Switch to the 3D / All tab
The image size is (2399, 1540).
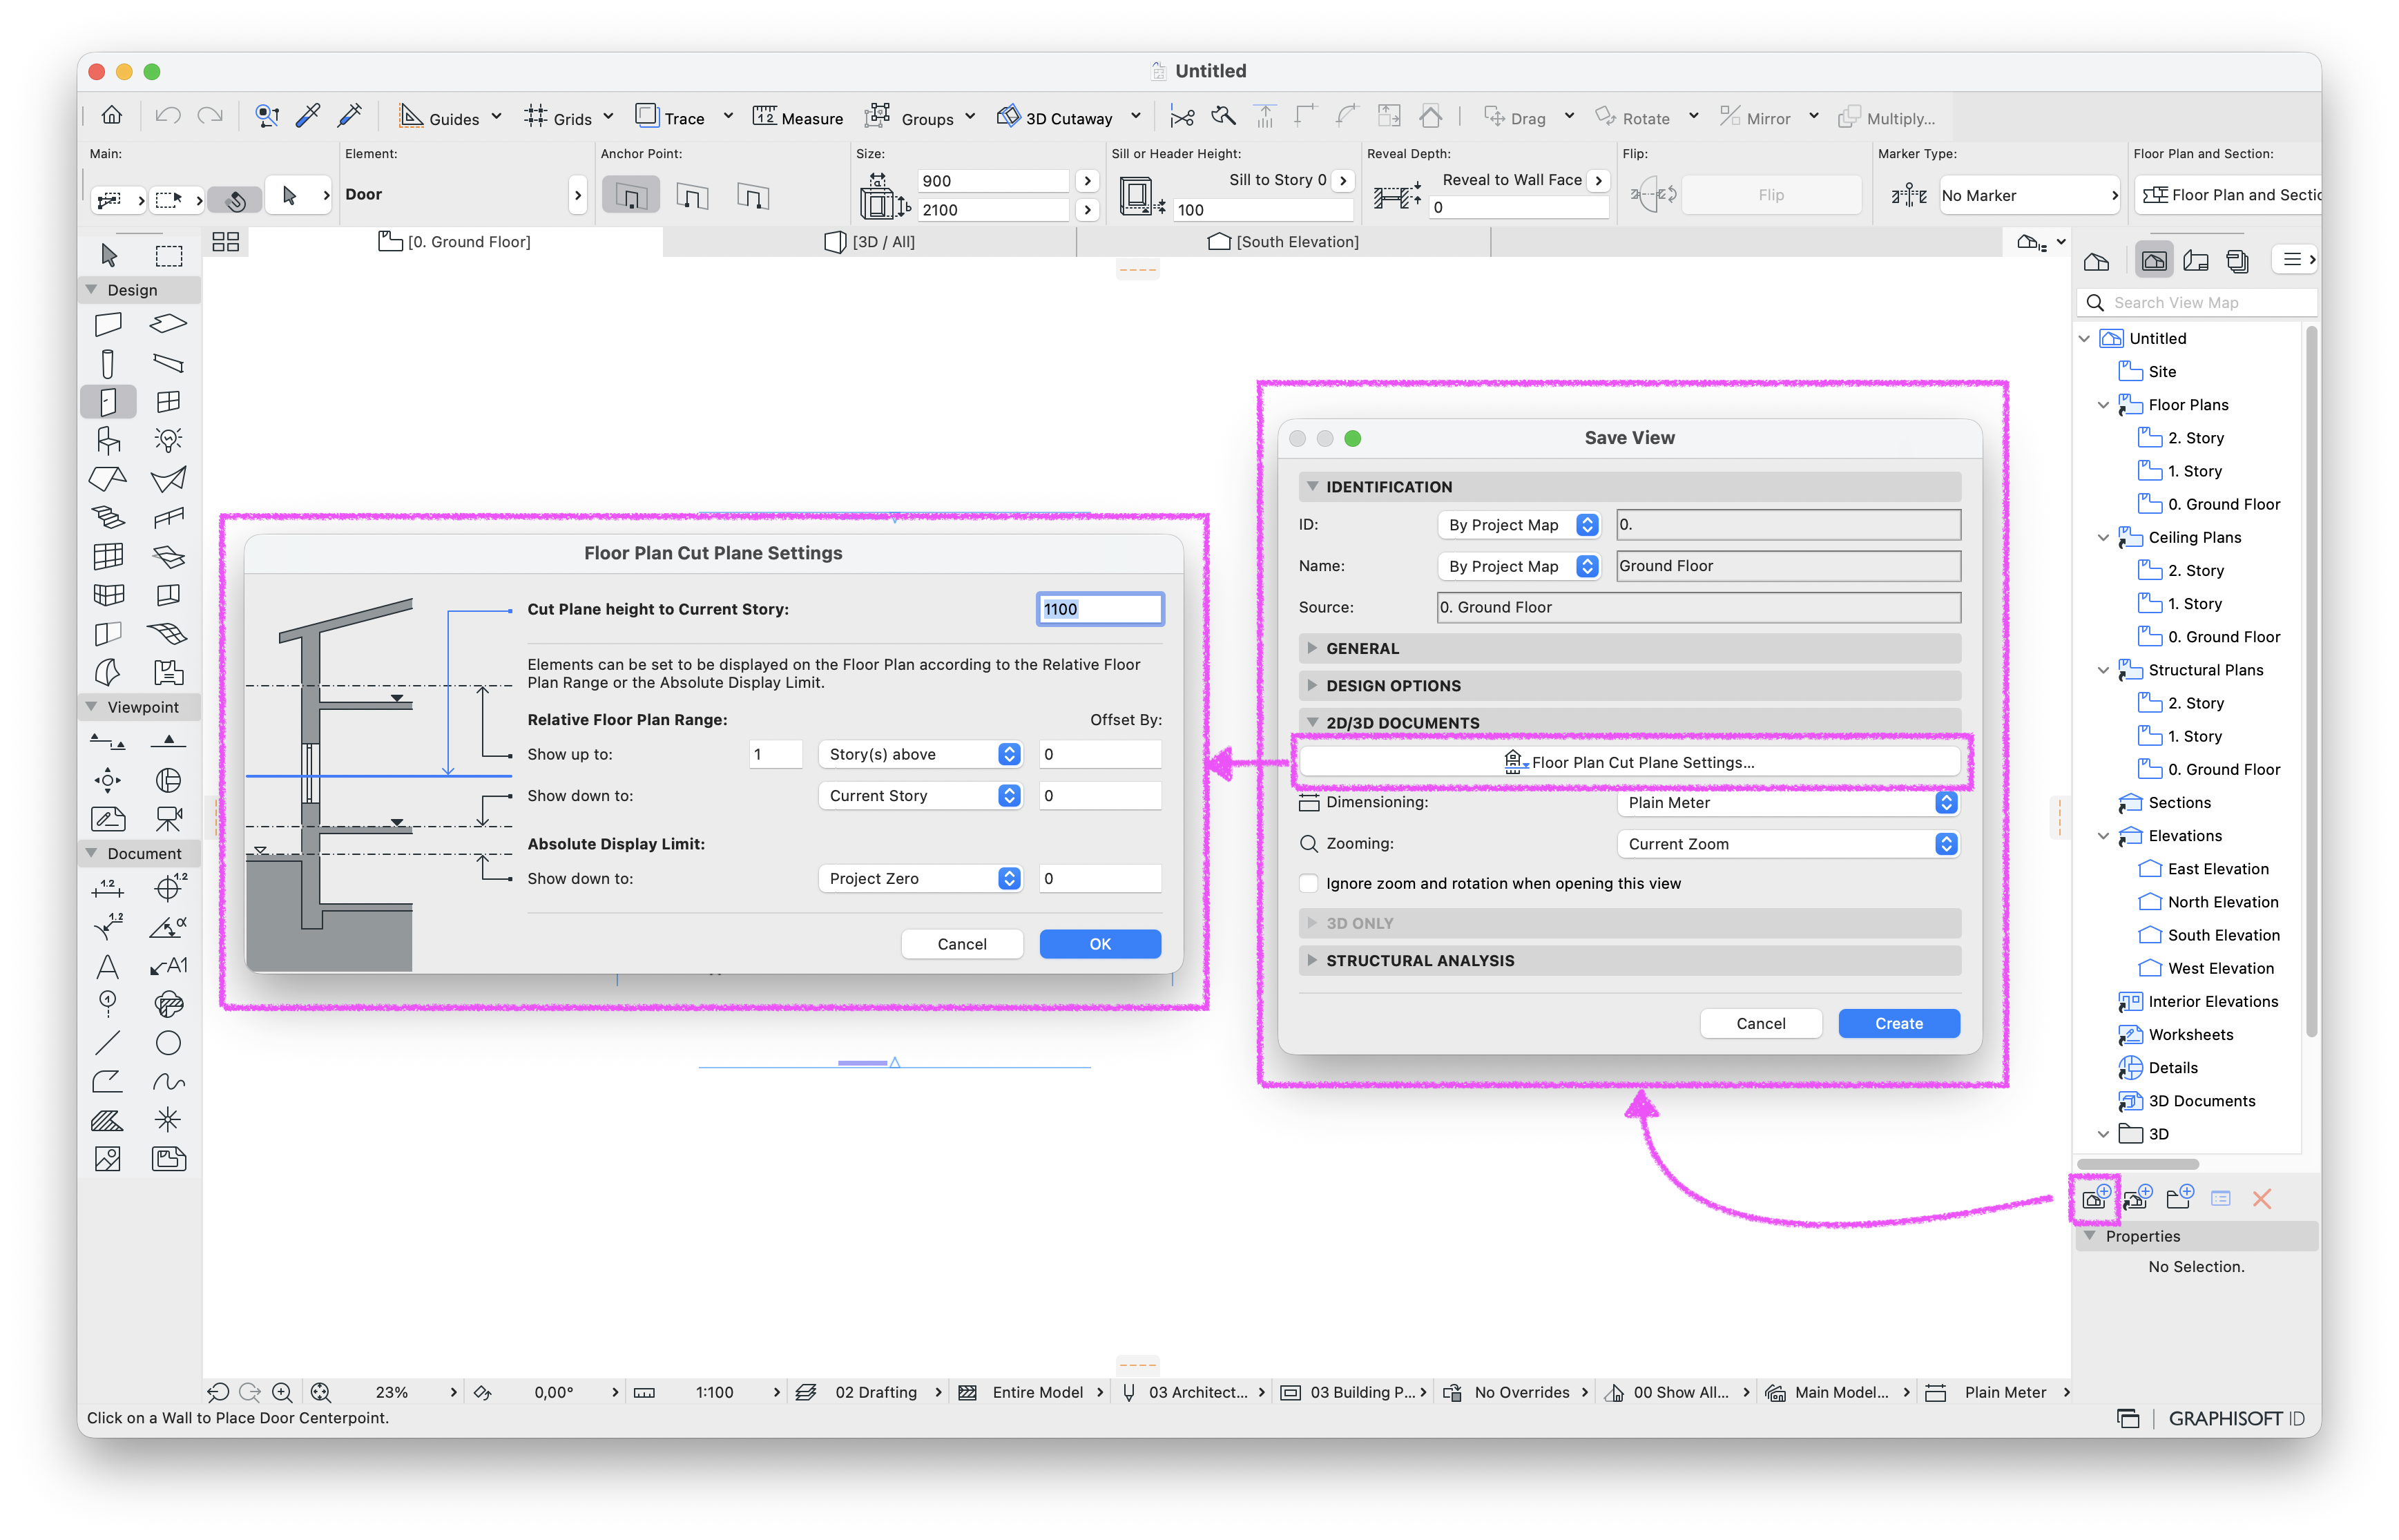pos(870,242)
